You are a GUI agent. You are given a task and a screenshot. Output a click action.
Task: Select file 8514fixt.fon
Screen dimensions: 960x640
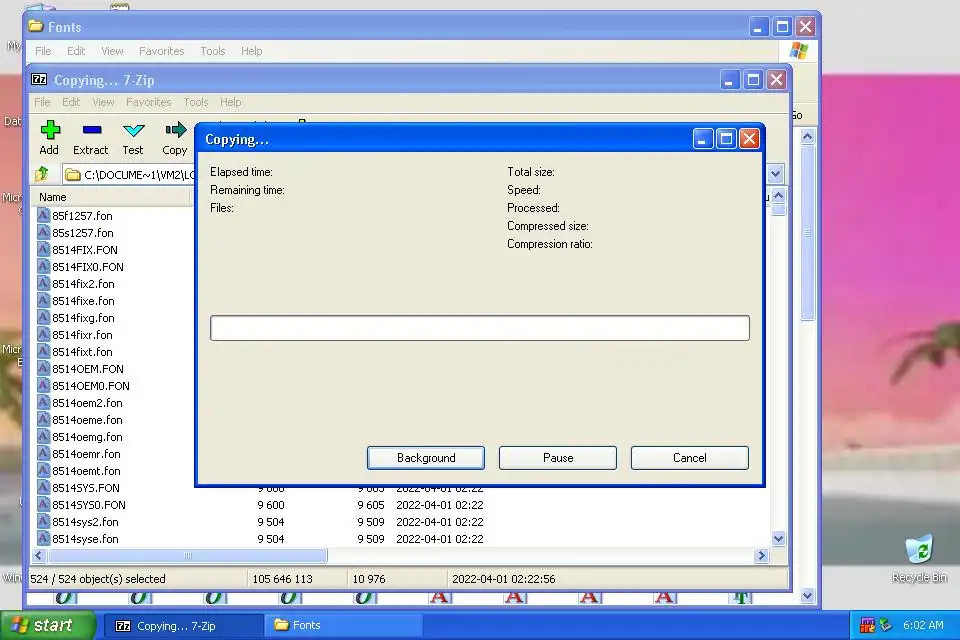pyautogui.click(x=82, y=352)
